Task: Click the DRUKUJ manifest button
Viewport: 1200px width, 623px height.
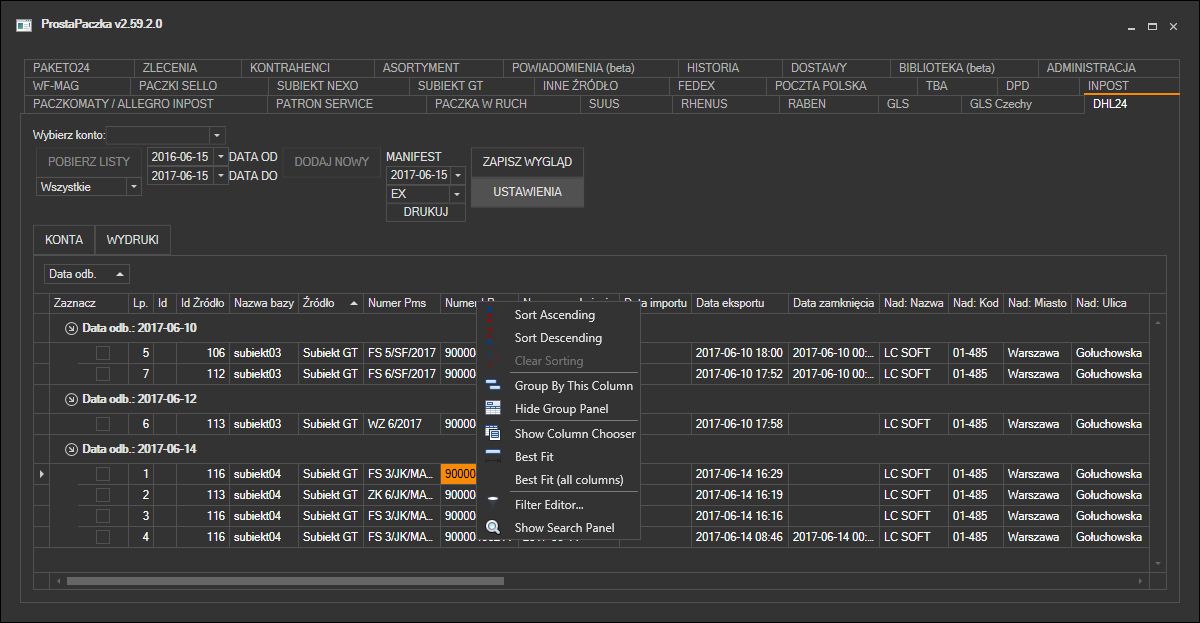Action: [426, 212]
